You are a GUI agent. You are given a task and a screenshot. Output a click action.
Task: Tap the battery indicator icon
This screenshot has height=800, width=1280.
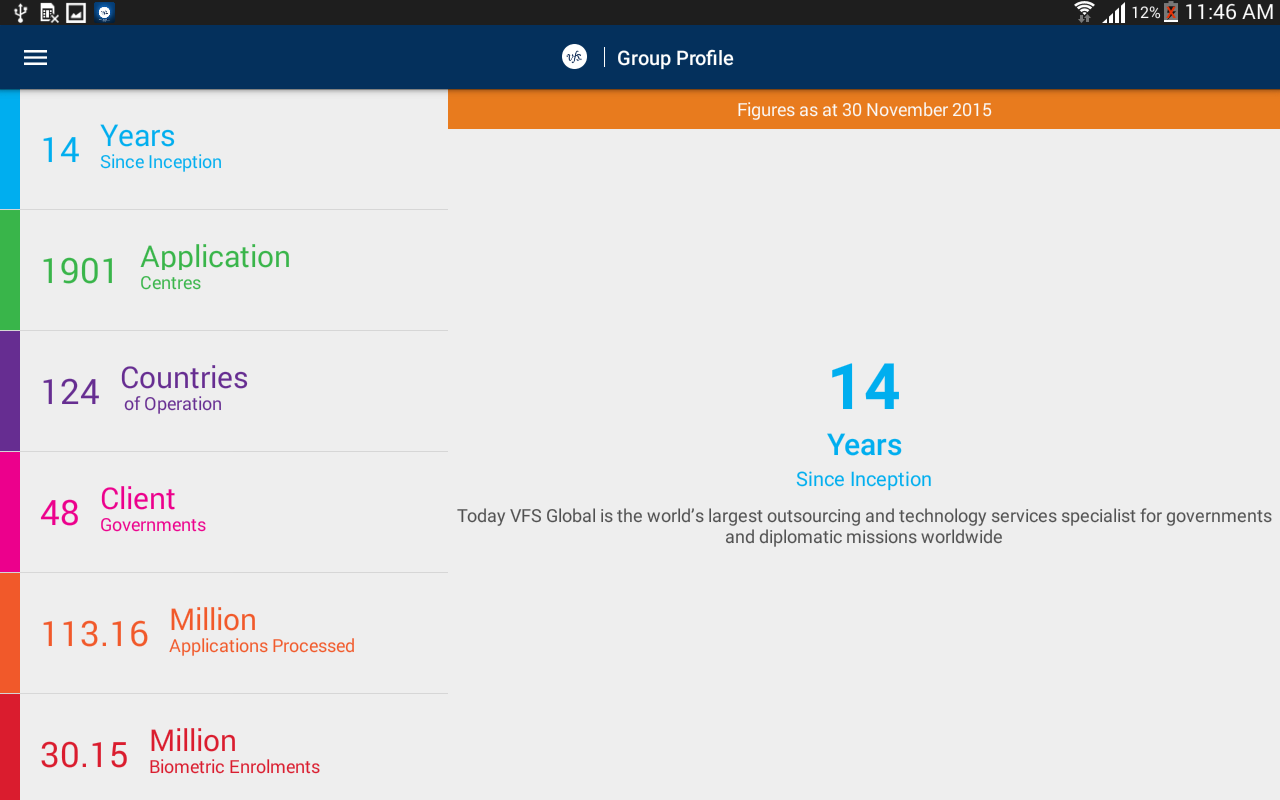[1171, 13]
